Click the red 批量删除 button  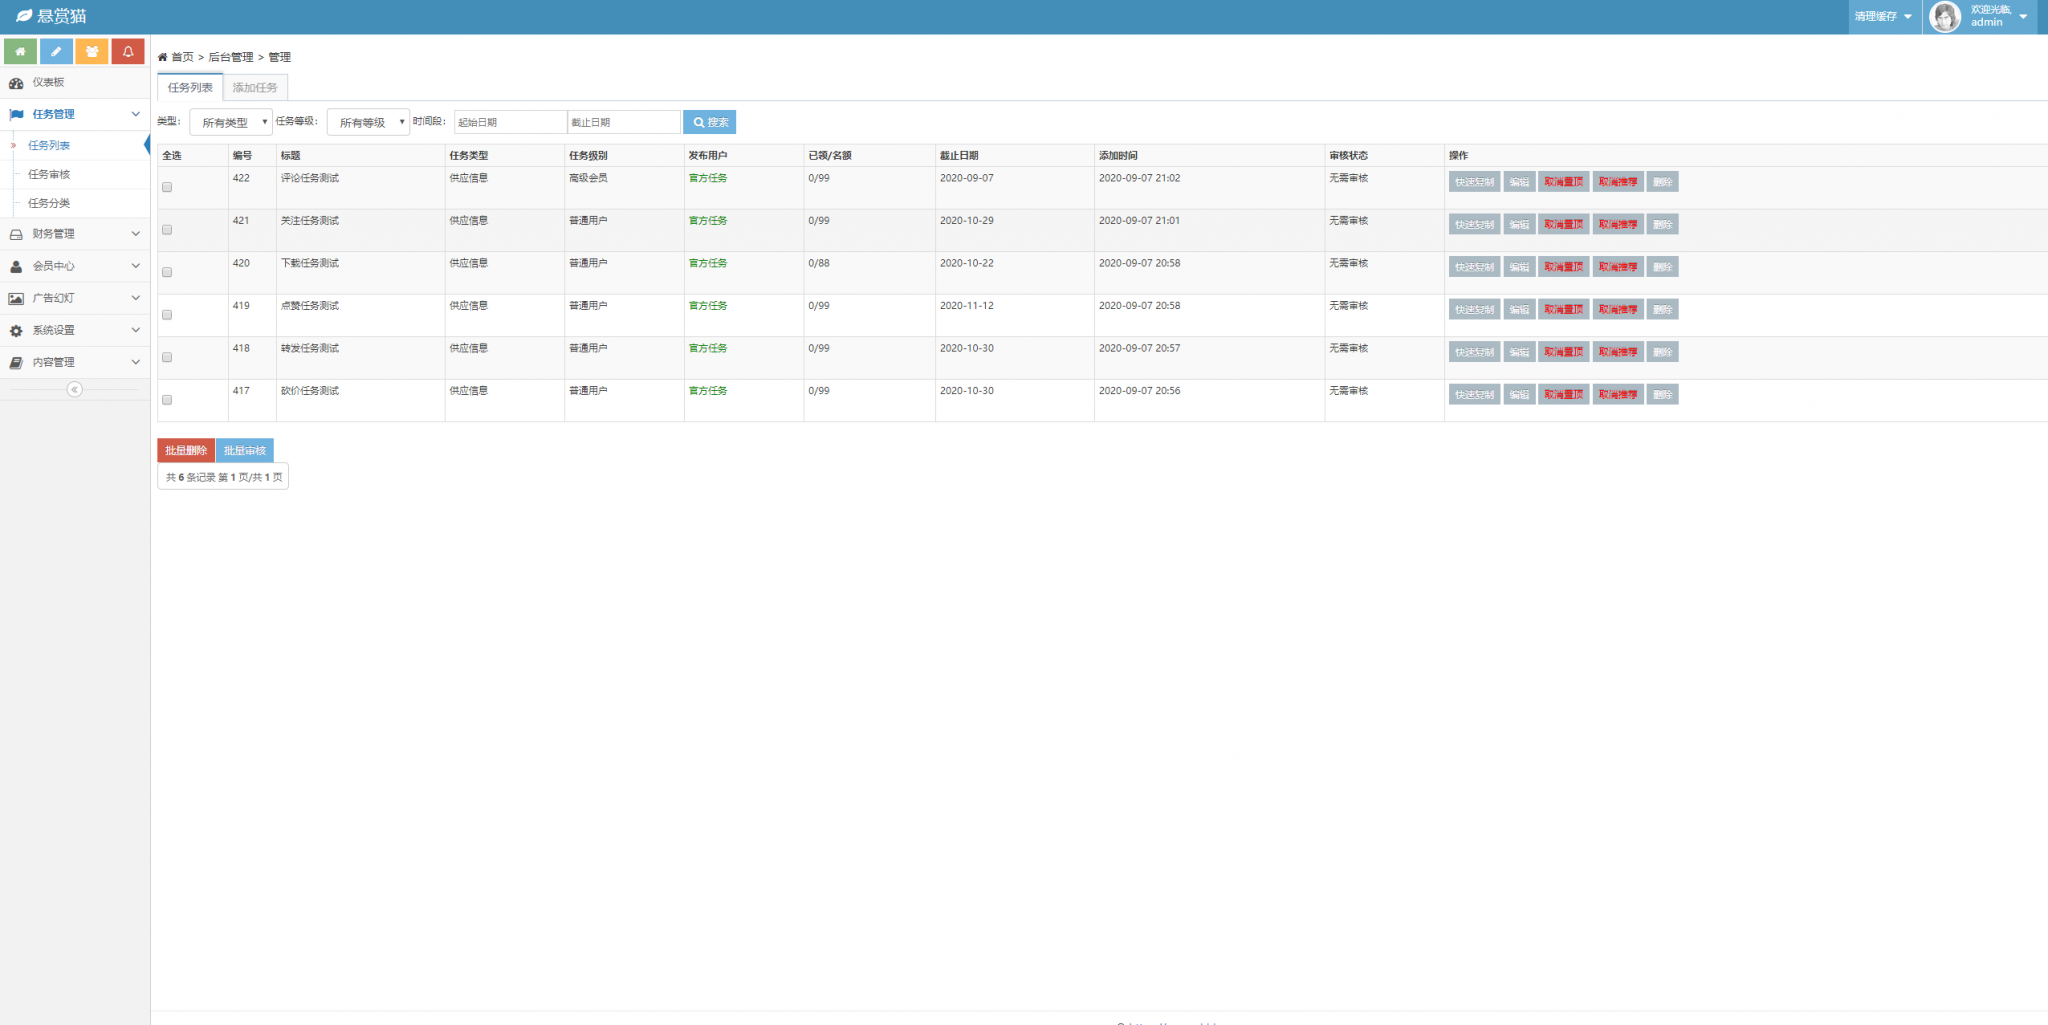click(186, 451)
